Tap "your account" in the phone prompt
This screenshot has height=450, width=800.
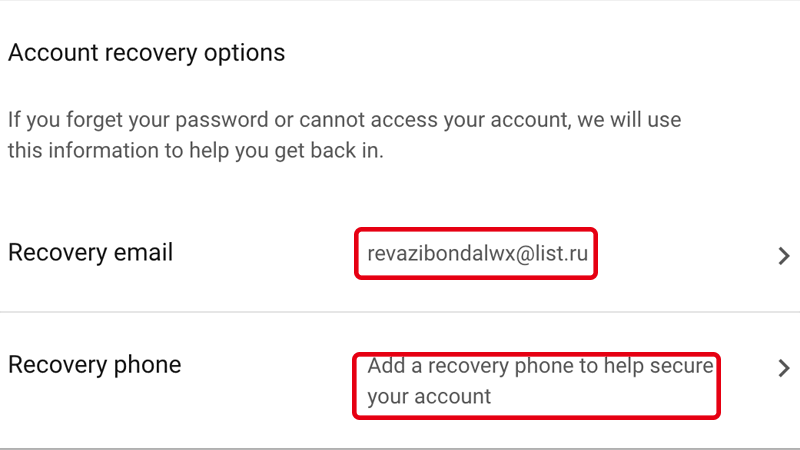(429, 397)
